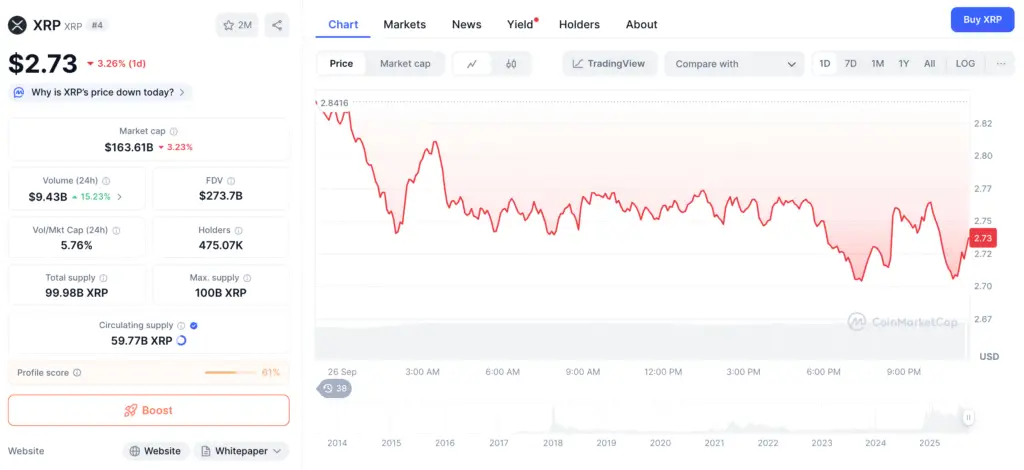1024x470 pixels.
Task: Click the 12:00 PM label on chart axis
Action: pos(663,372)
